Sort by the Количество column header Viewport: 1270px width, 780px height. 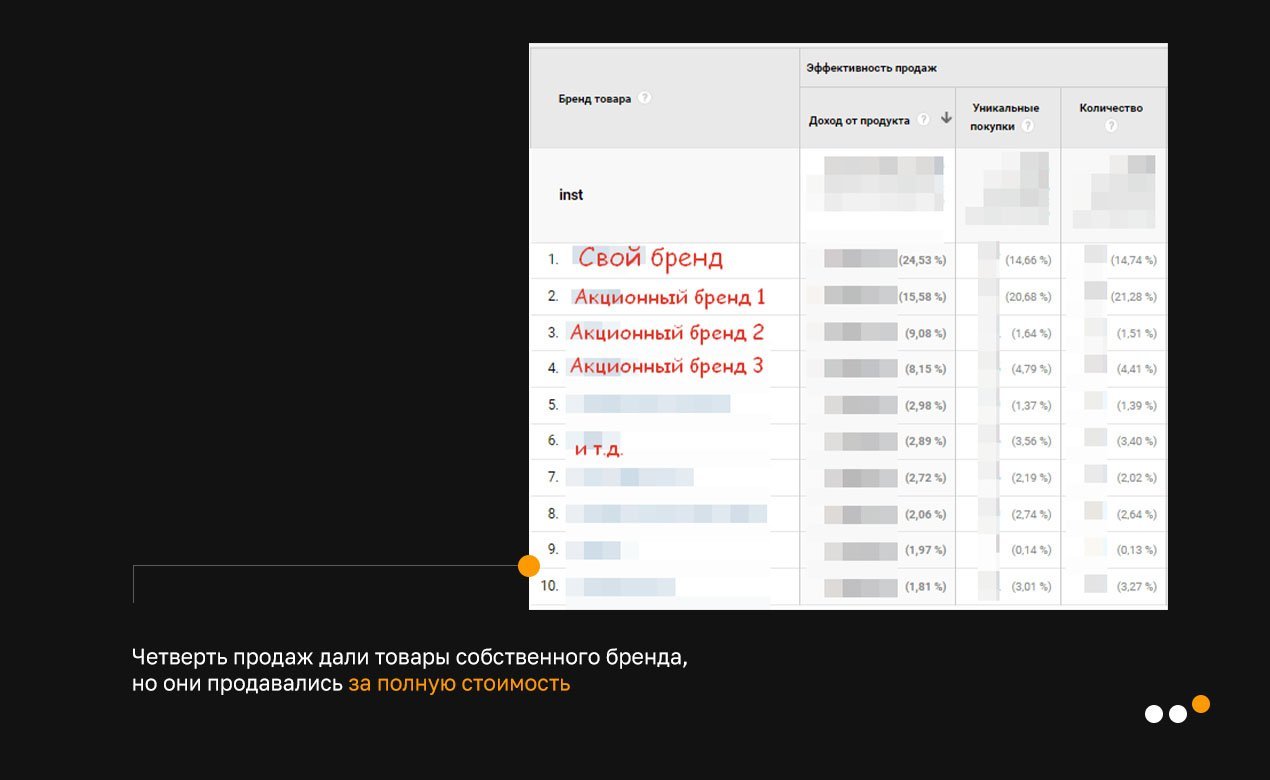coord(1111,107)
